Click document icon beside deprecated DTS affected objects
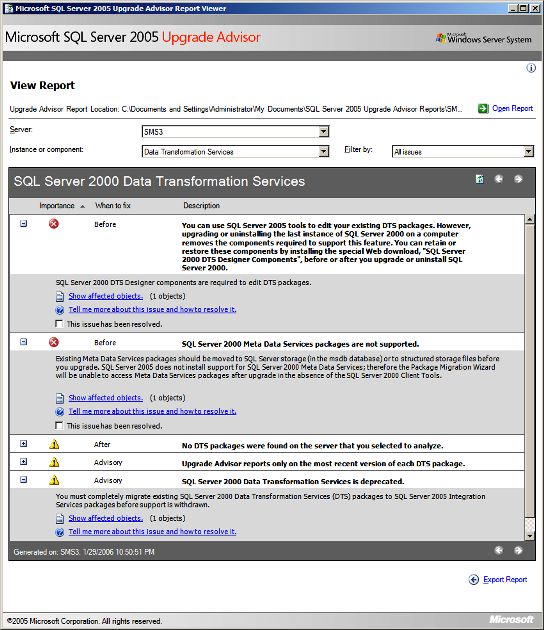 tap(59, 519)
